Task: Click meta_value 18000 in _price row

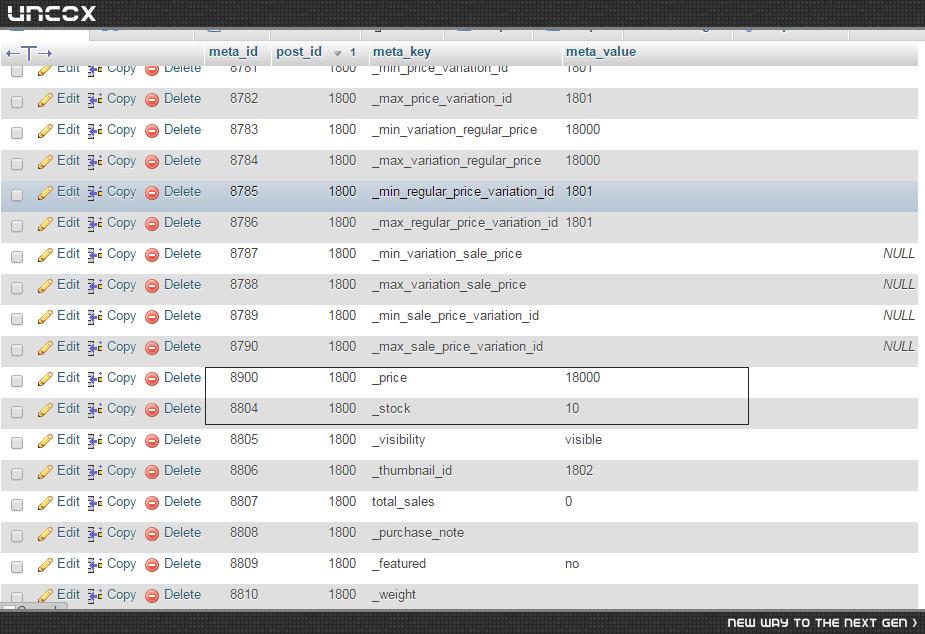Action: (582, 377)
